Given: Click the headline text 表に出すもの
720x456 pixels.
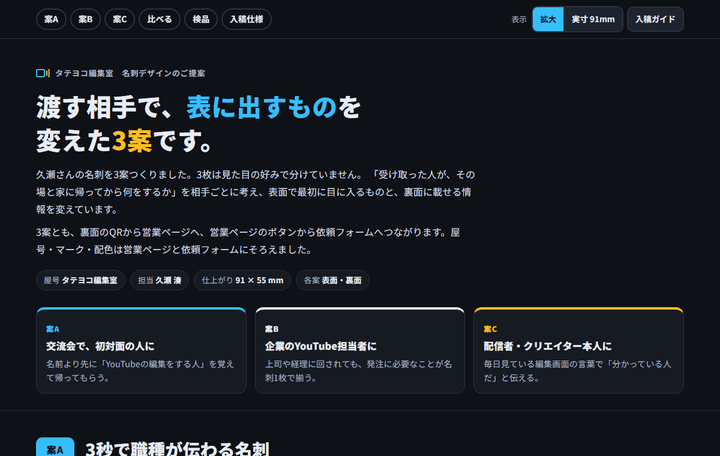Looking at the screenshot, I should pyautogui.click(x=261, y=107).
